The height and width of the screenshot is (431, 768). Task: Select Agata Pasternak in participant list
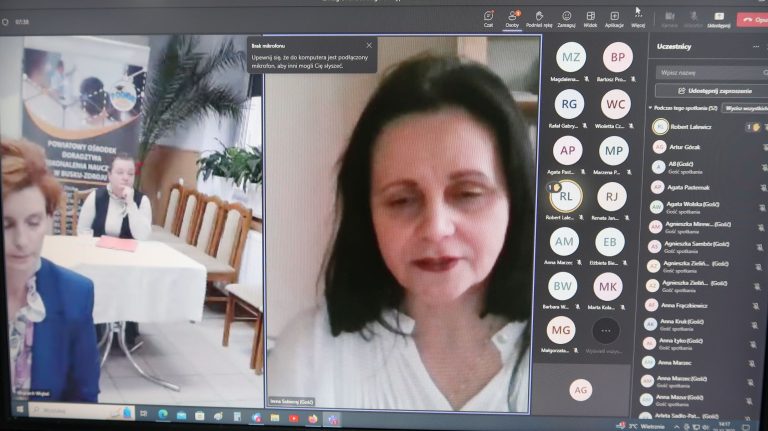(x=688, y=187)
